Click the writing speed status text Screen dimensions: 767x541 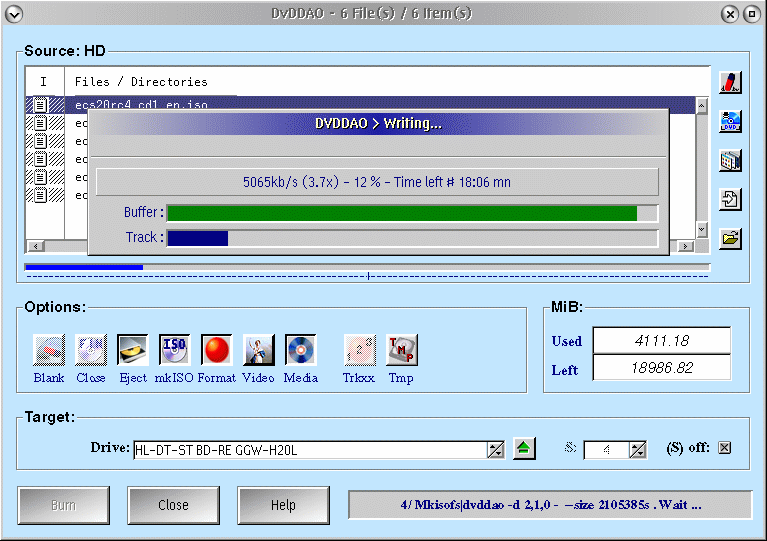[377, 182]
